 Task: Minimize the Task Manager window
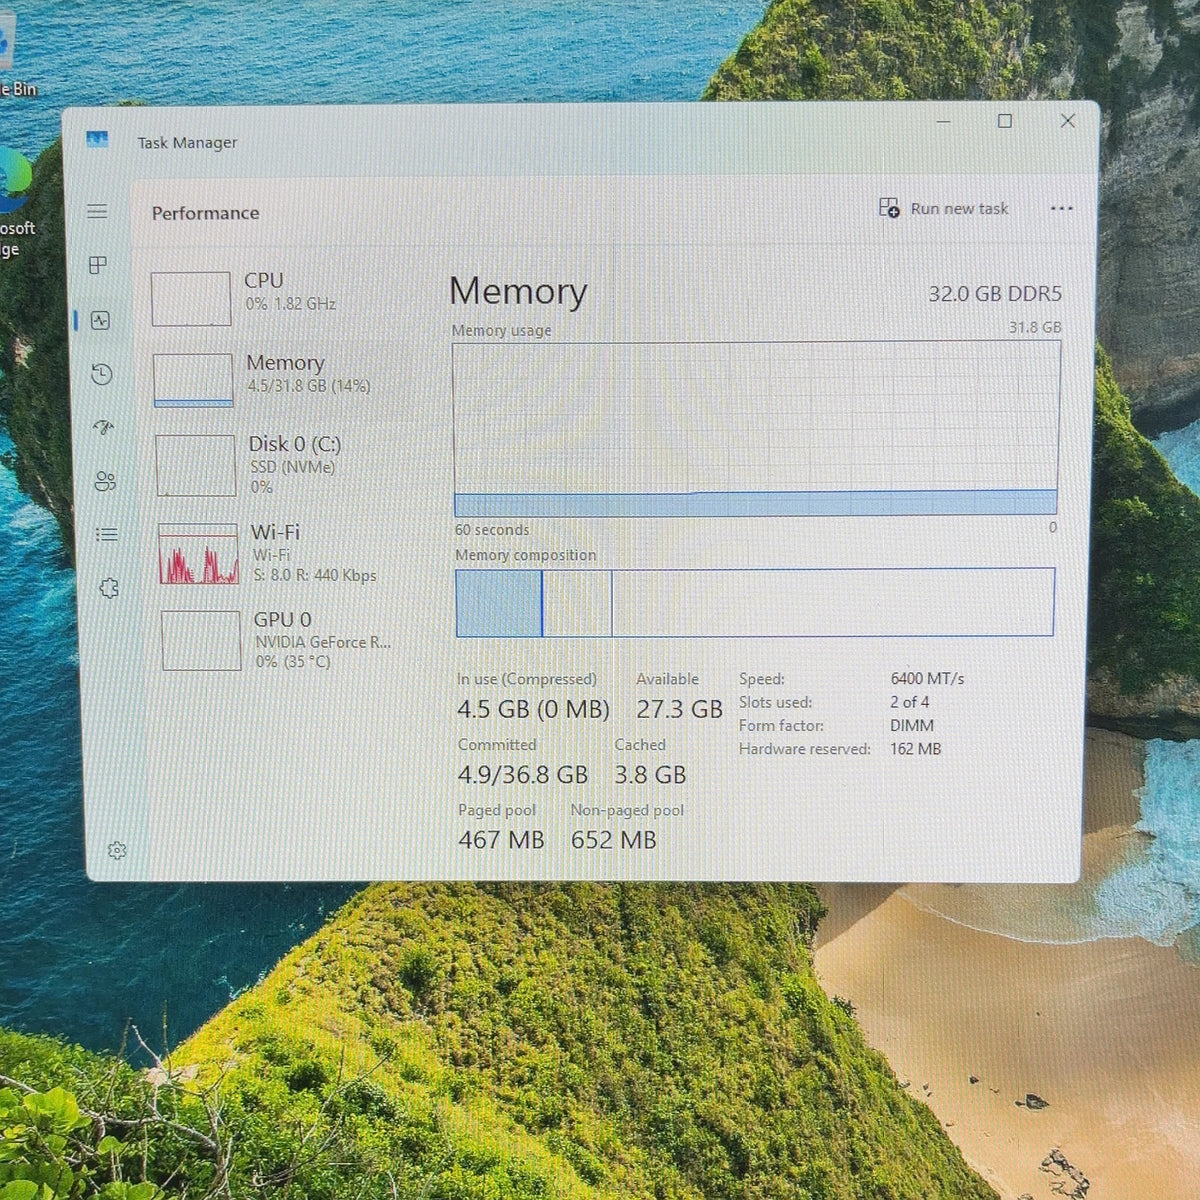(x=944, y=121)
